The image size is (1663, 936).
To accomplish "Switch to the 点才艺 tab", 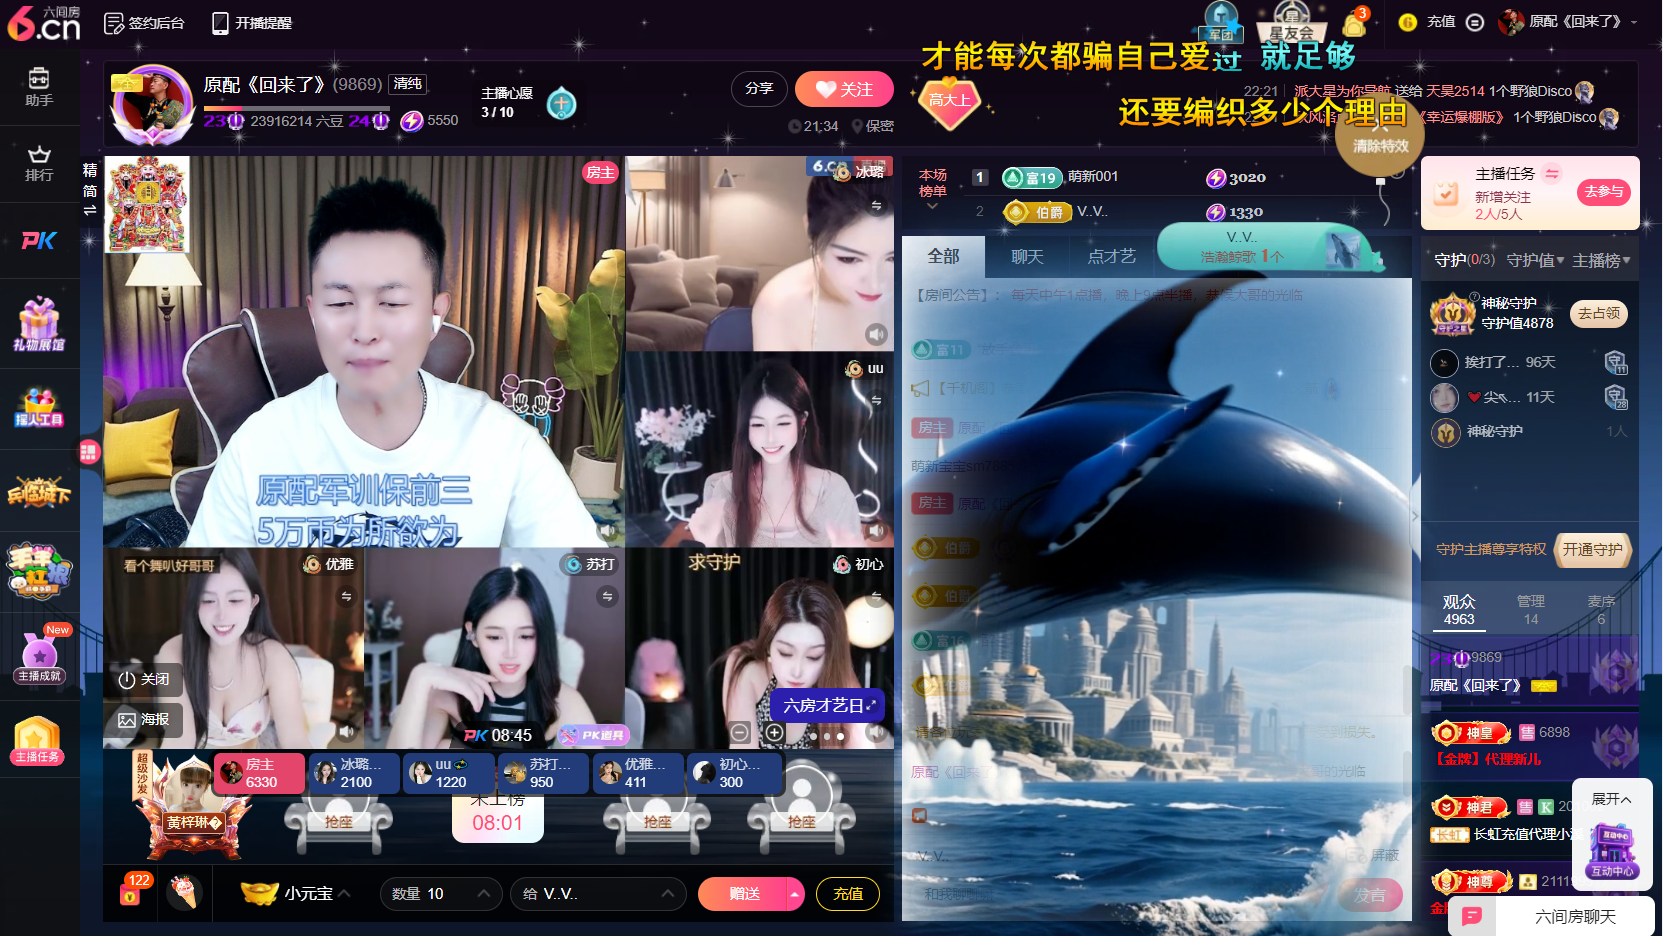I will 1111,257.
